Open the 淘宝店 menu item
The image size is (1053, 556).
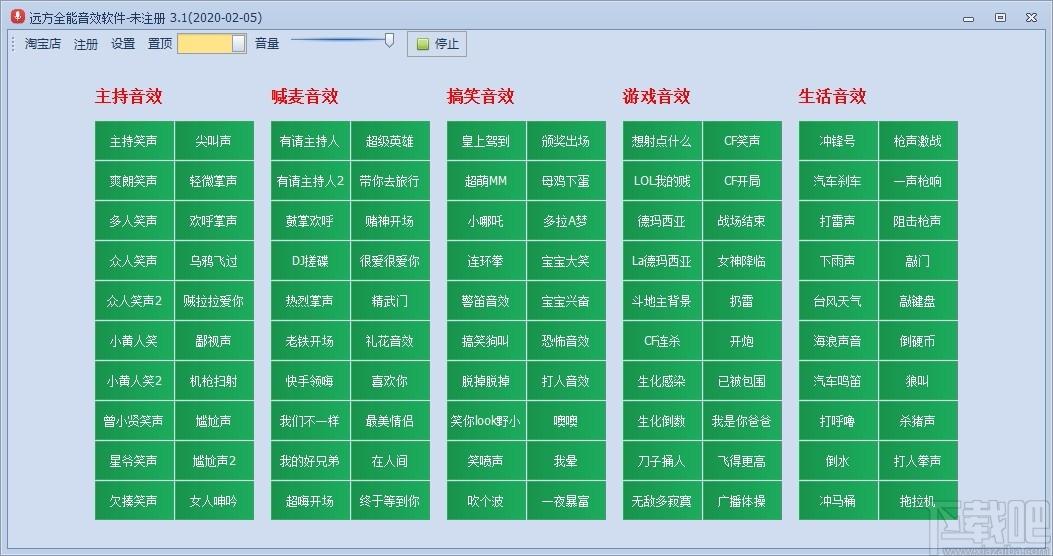coord(43,44)
